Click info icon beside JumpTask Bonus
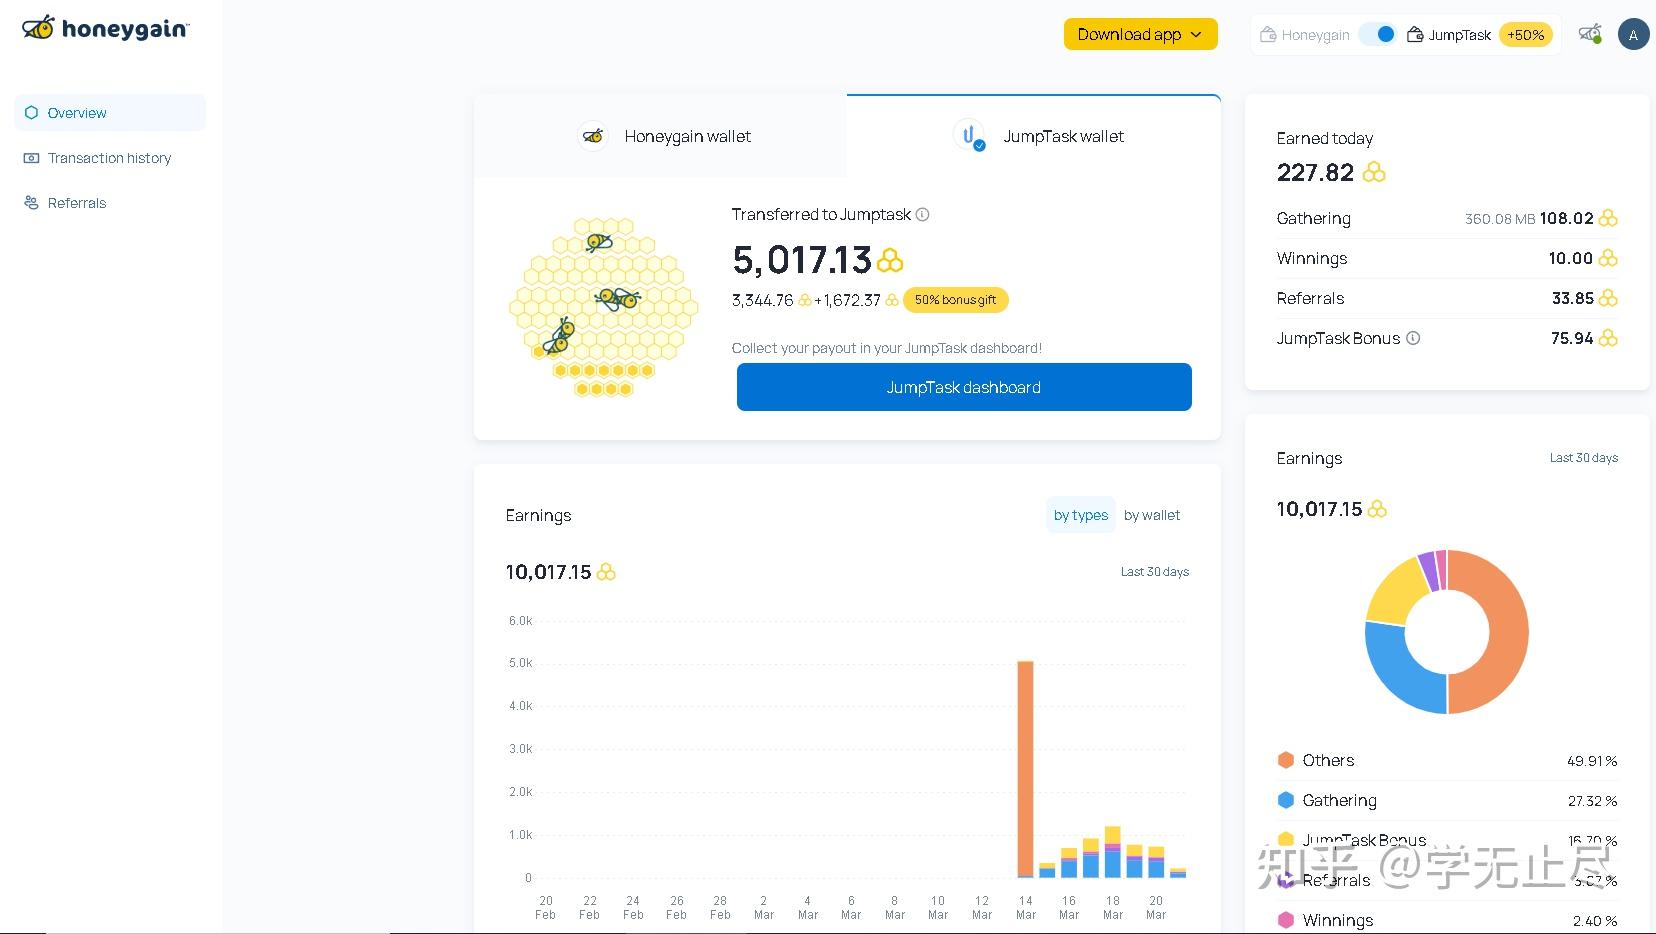Screen dimensions: 1656x934 [x=1413, y=338]
